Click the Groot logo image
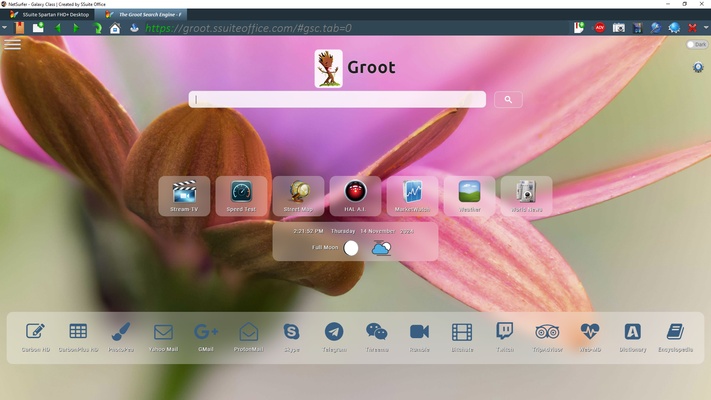Screen dimensions: 711x400 pos(328,68)
